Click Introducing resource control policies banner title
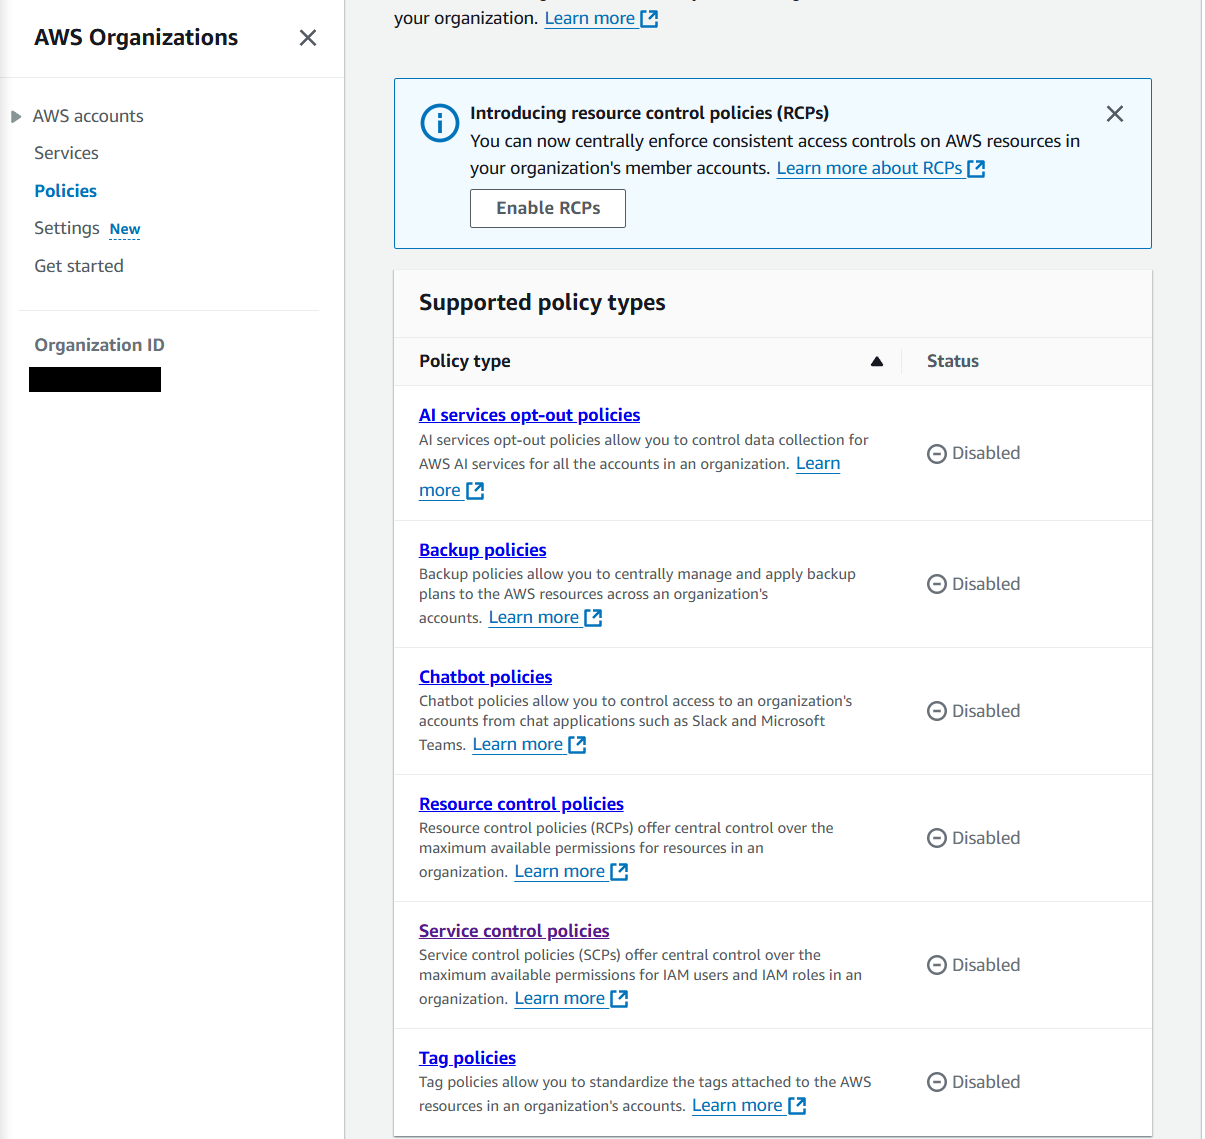 649,113
